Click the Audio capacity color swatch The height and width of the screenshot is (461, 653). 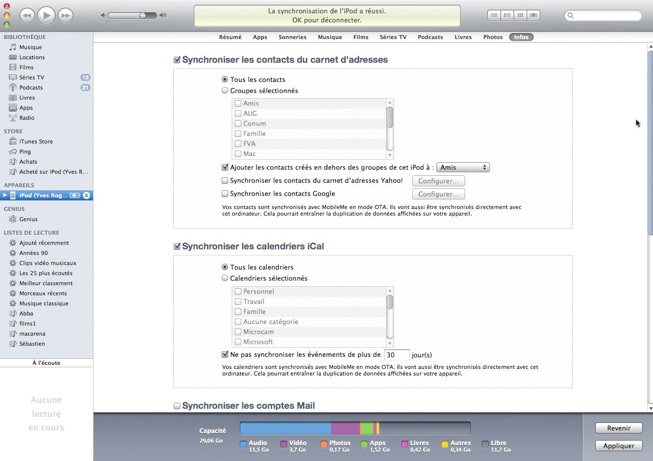(244, 444)
